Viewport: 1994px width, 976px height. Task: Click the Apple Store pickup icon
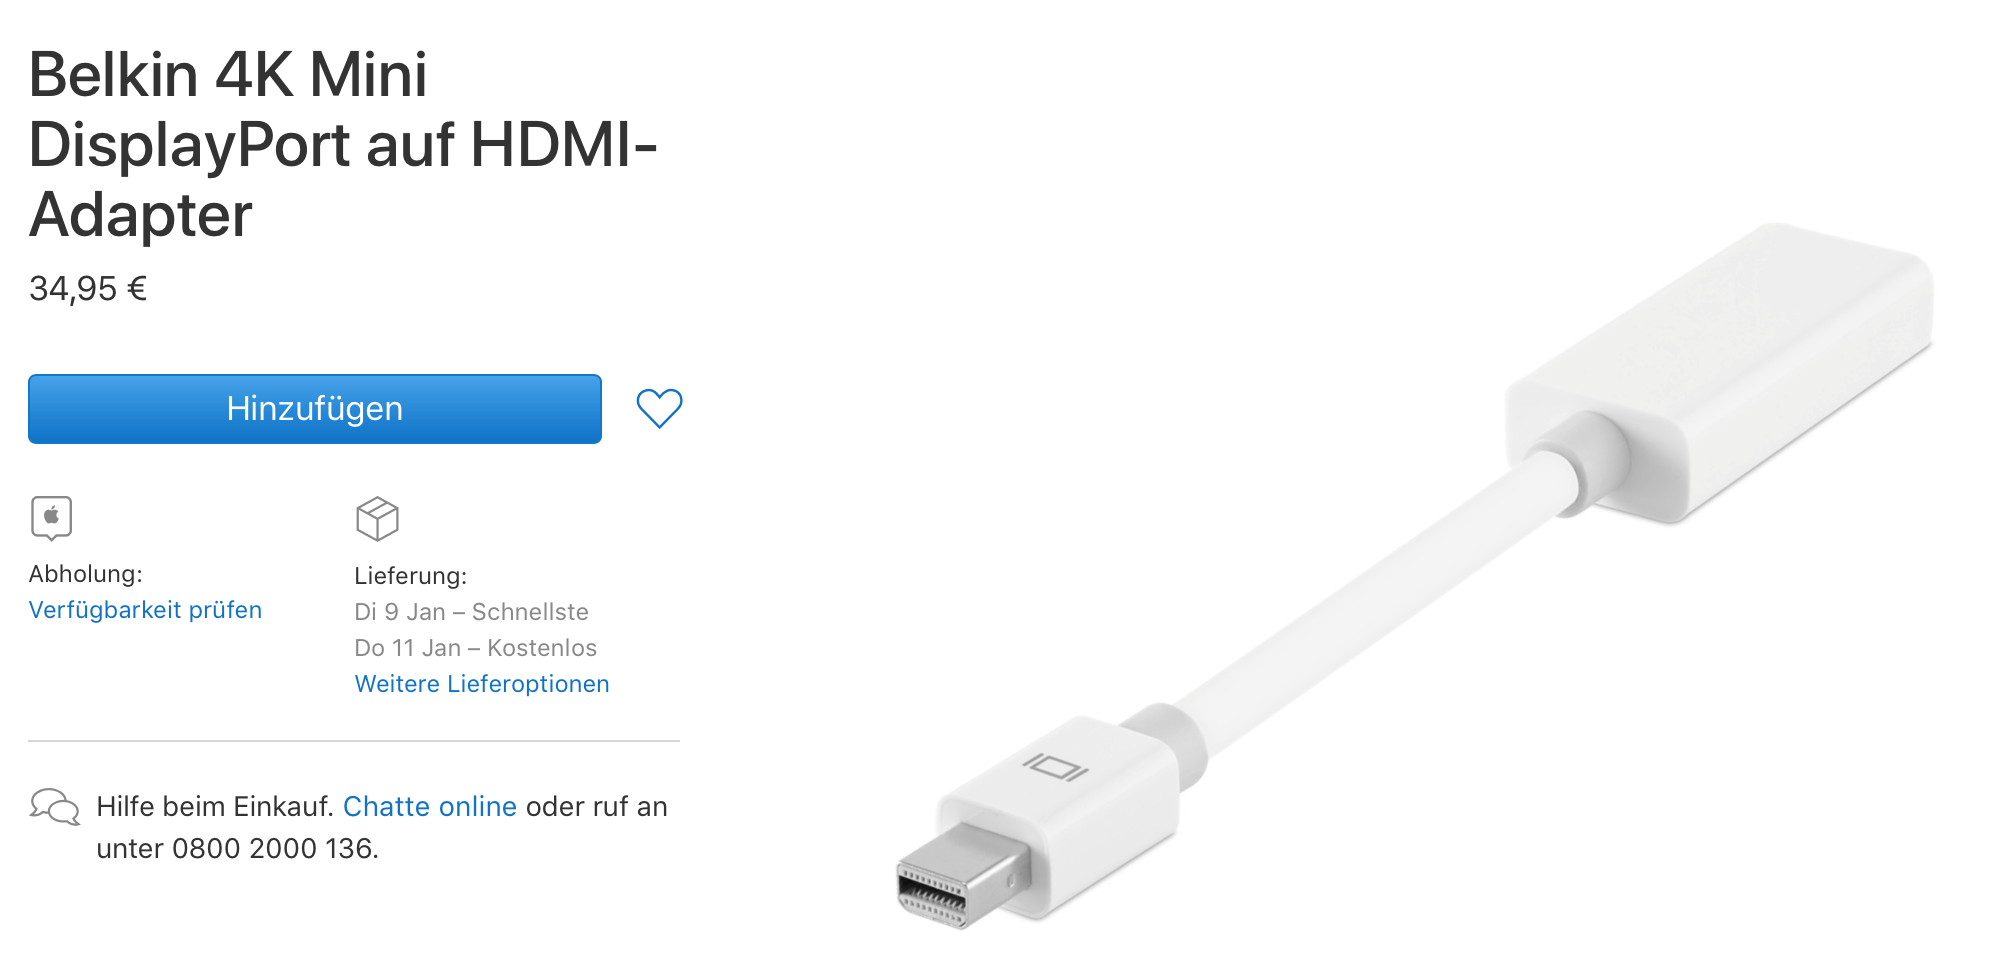click(x=52, y=518)
